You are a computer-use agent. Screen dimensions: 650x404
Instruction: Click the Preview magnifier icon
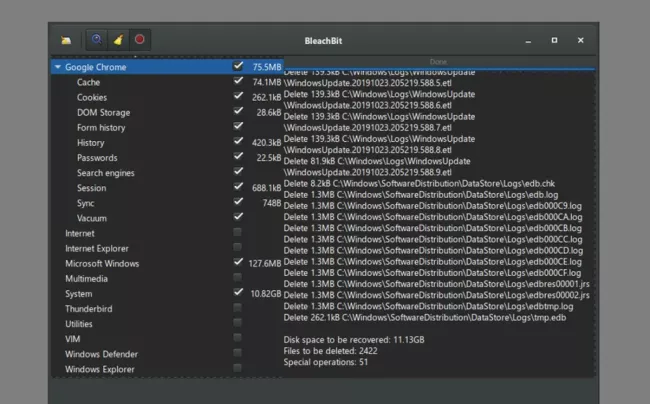click(97, 40)
